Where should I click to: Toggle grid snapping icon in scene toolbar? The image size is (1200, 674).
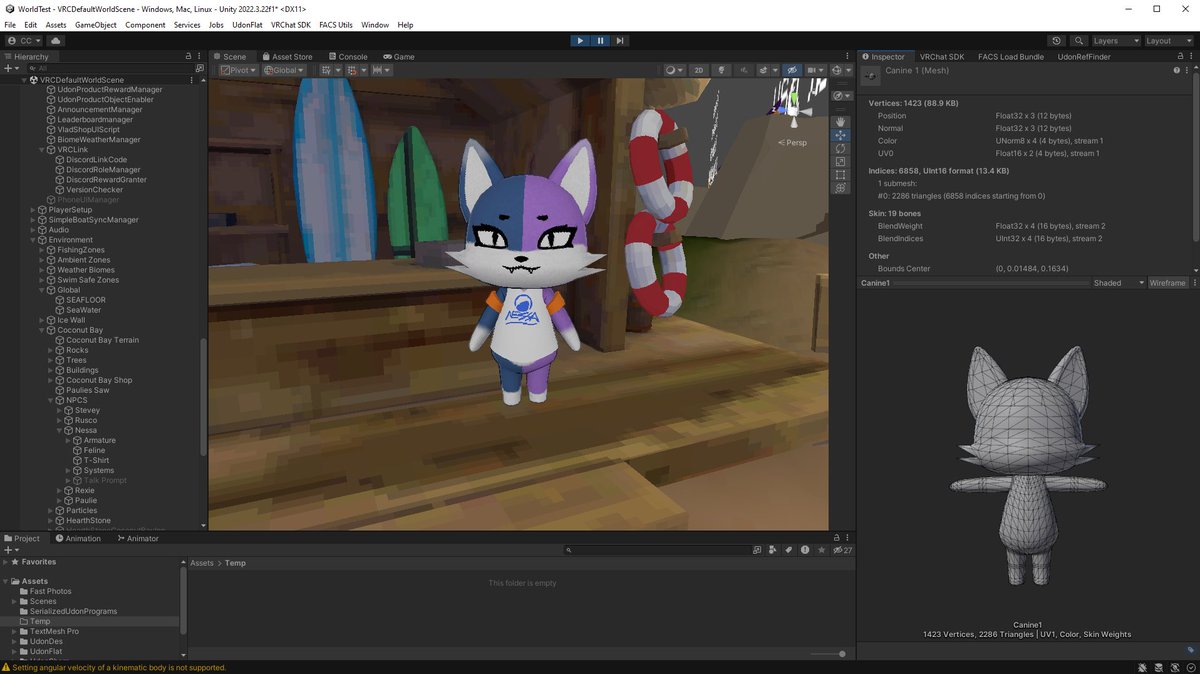328,70
